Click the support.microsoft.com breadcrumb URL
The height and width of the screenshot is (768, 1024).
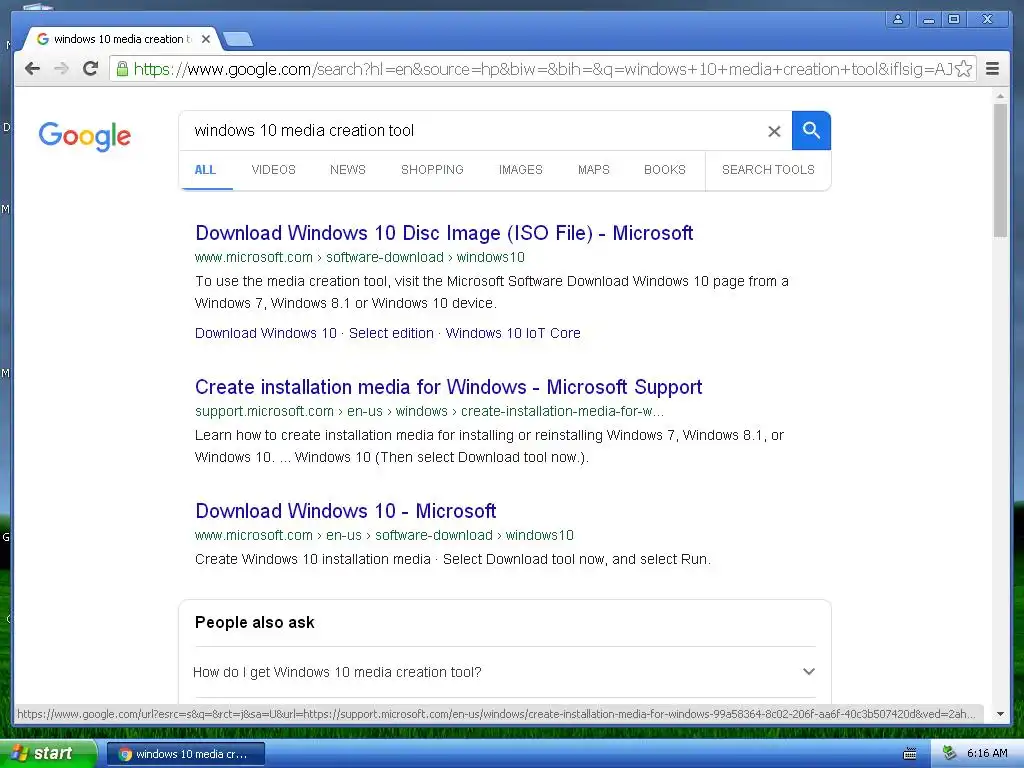click(429, 411)
